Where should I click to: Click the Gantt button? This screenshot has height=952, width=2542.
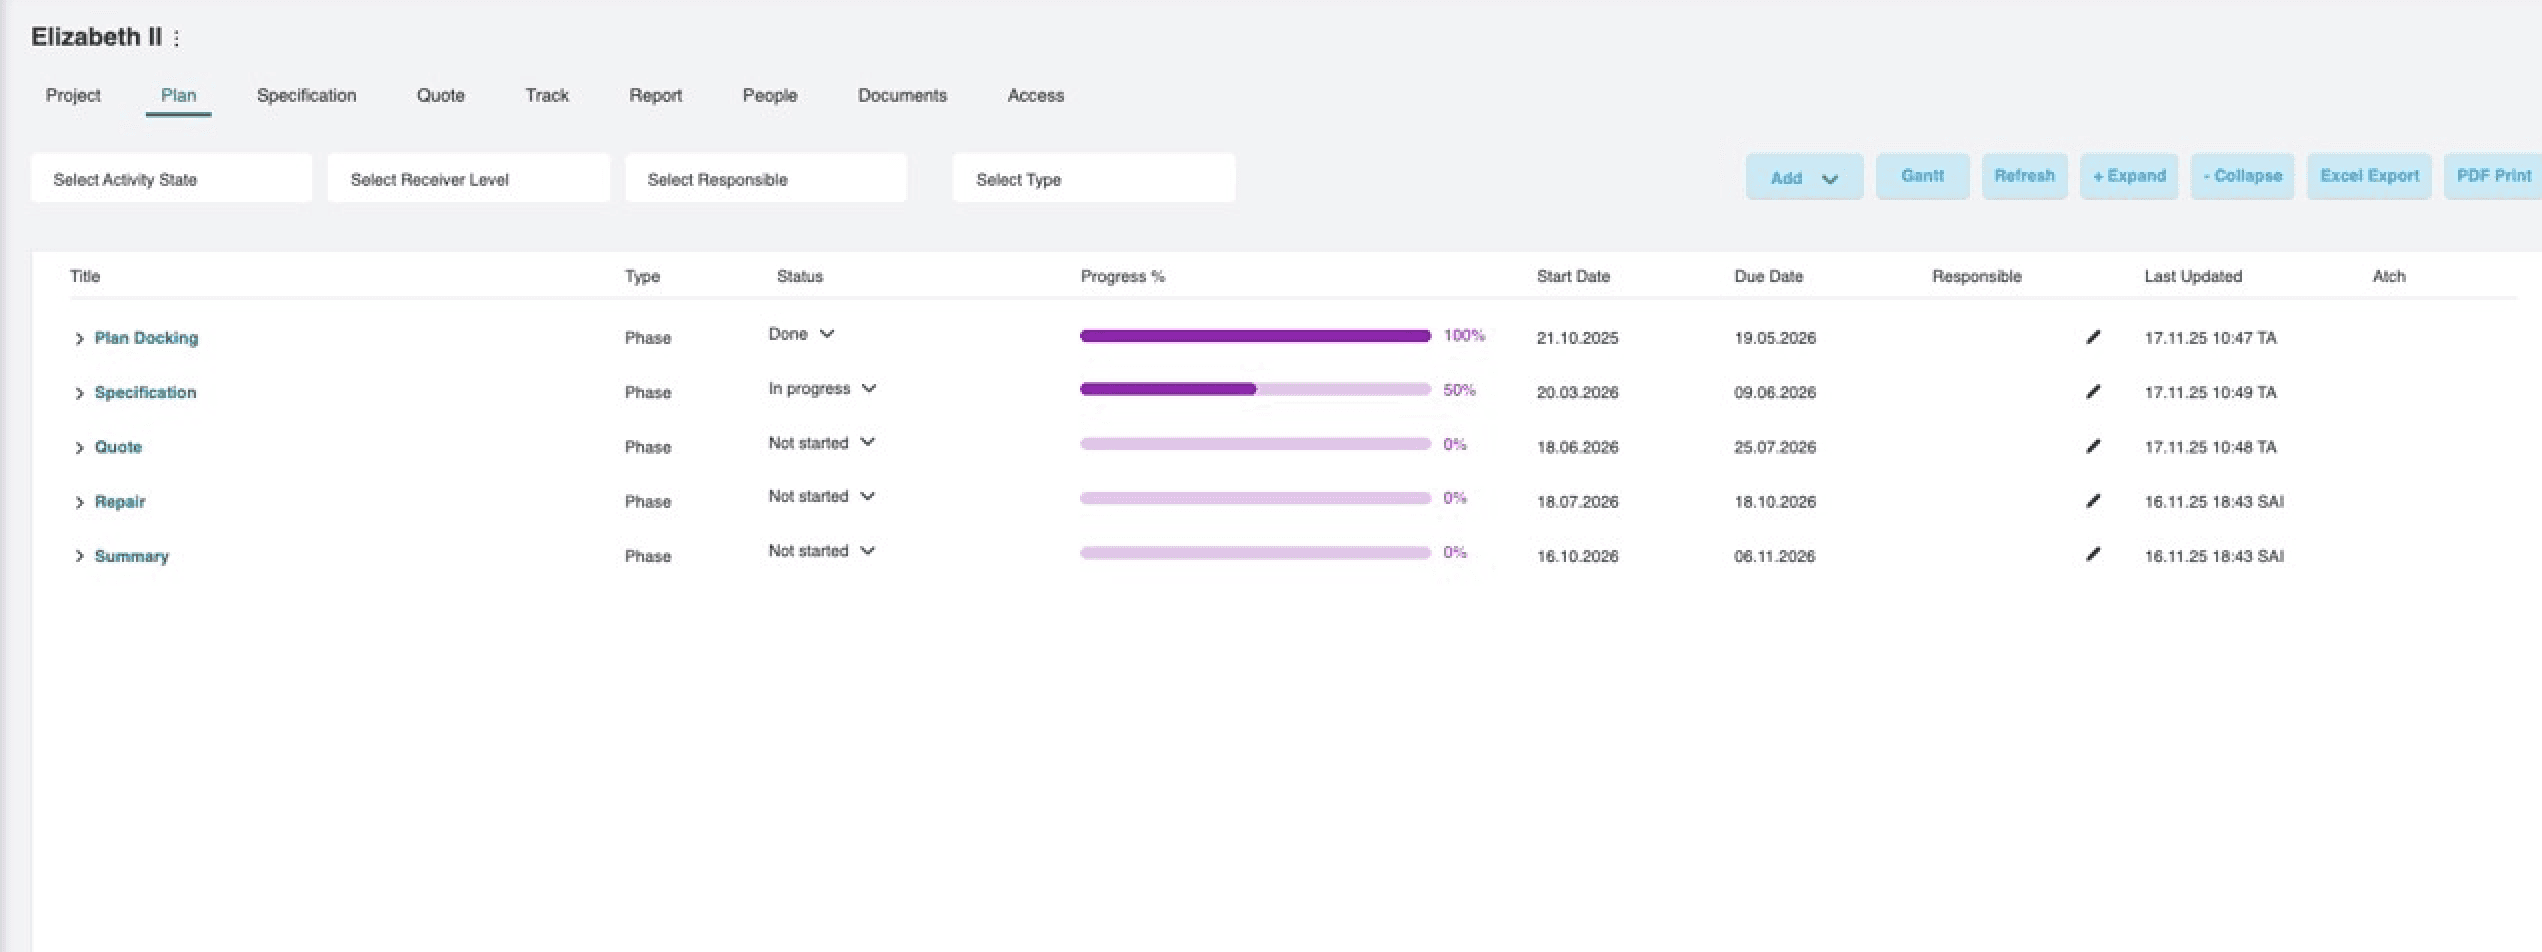tap(1922, 176)
